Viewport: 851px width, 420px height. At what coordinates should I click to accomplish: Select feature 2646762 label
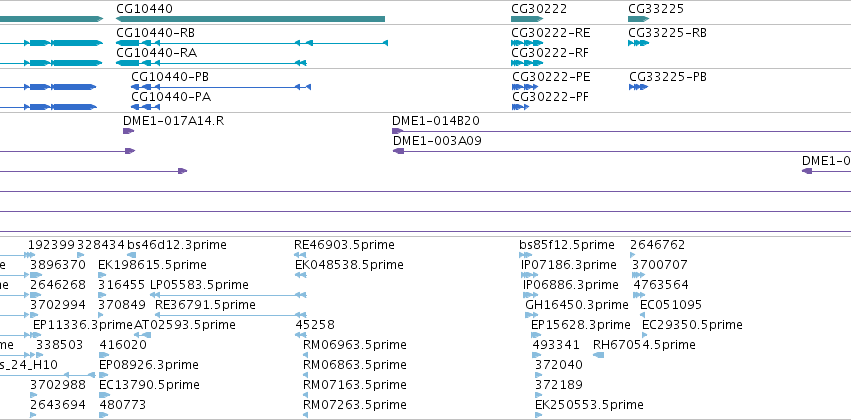click(x=658, y=245)
